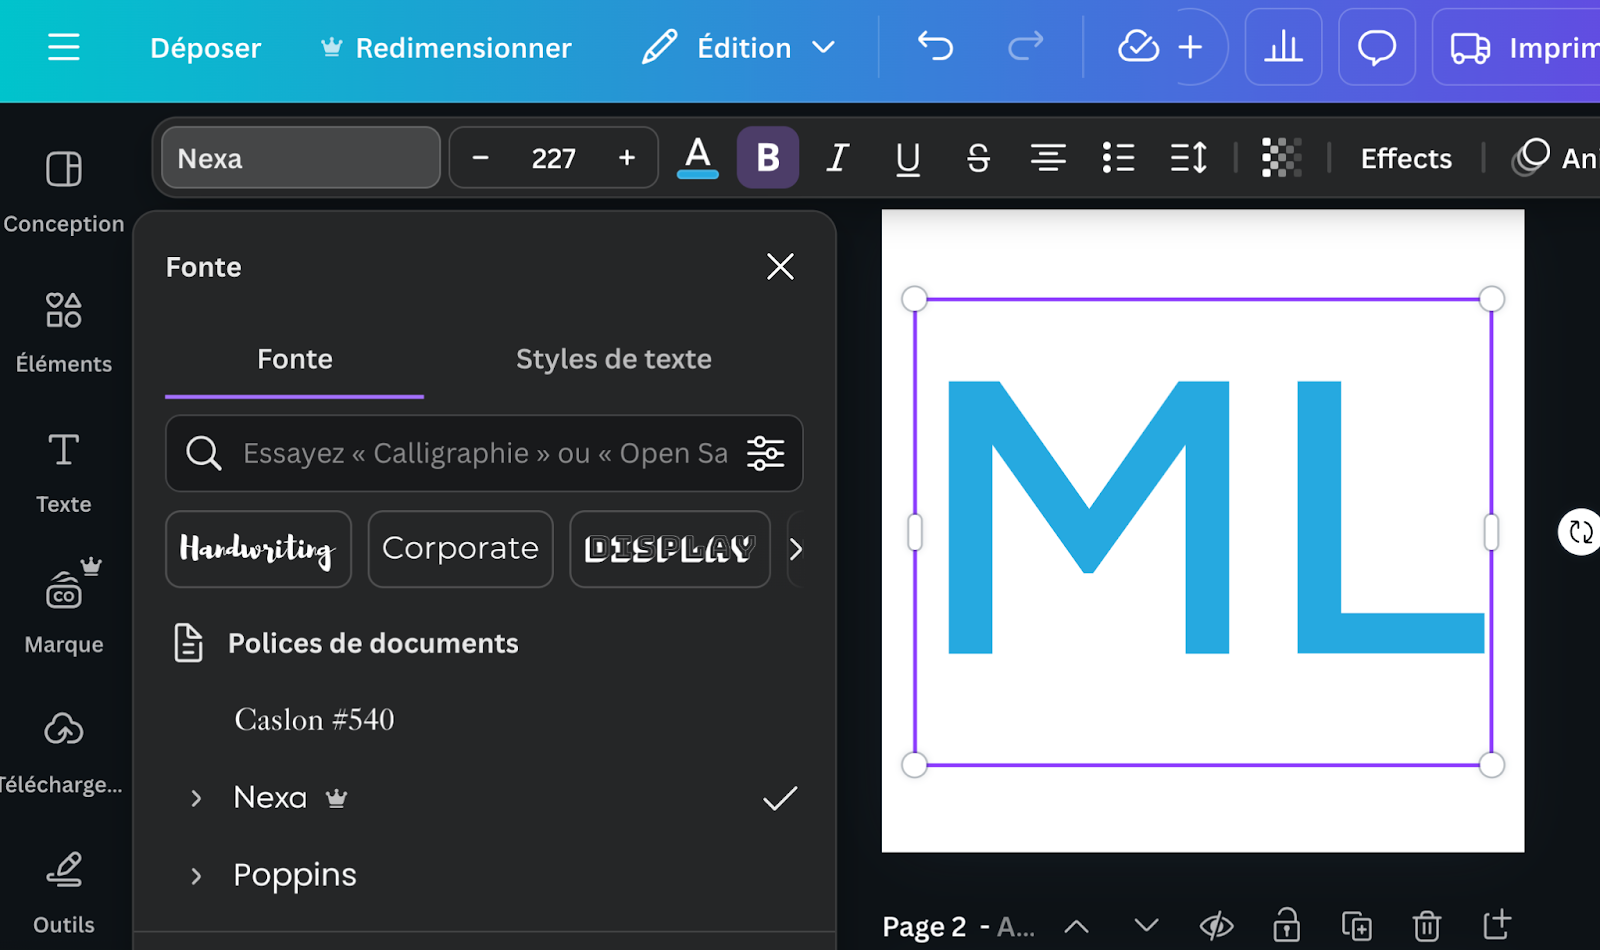Toggle bold formatting off
The height and width of the screenshot is (950, 1600).
click(x=766, y=157)
